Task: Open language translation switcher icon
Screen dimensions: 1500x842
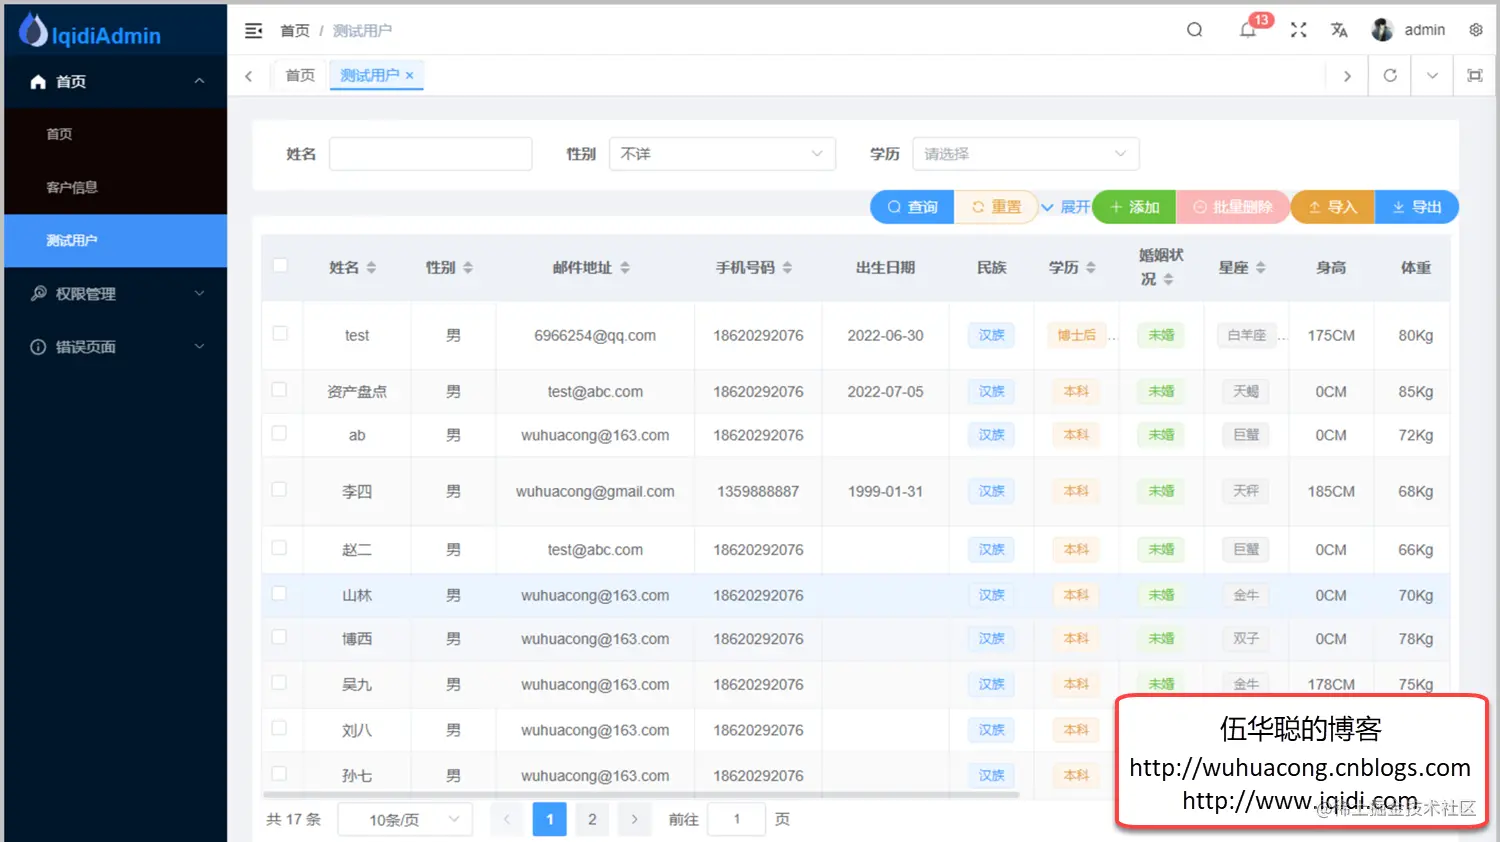Action: click(x=1339, y=30)
